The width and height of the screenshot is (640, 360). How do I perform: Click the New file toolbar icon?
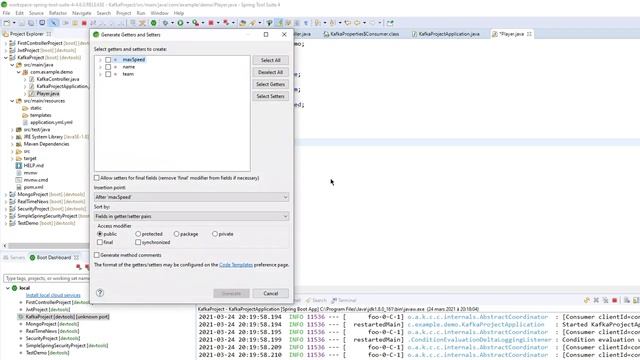(x=7, y=23)
